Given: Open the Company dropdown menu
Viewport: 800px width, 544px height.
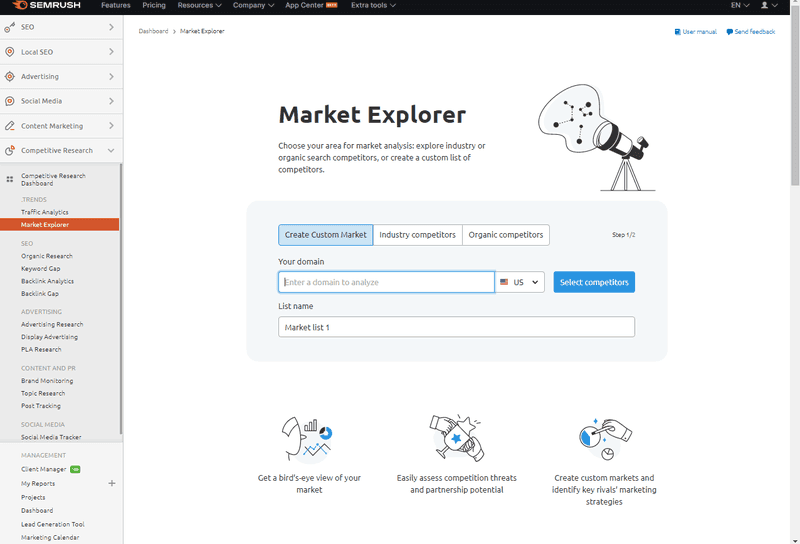Looking at the screenshot, I should point(253,5).
